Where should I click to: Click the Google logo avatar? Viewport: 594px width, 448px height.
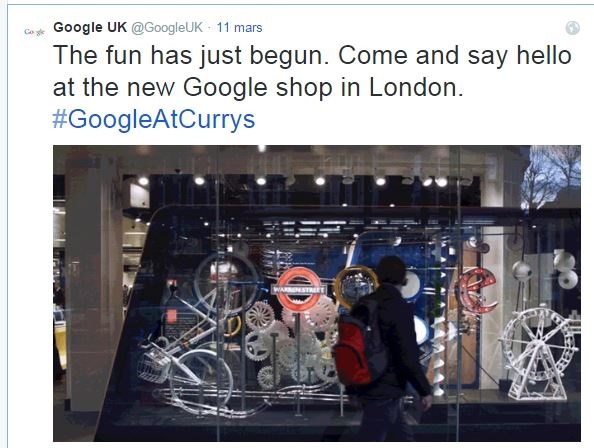point(34,32)
